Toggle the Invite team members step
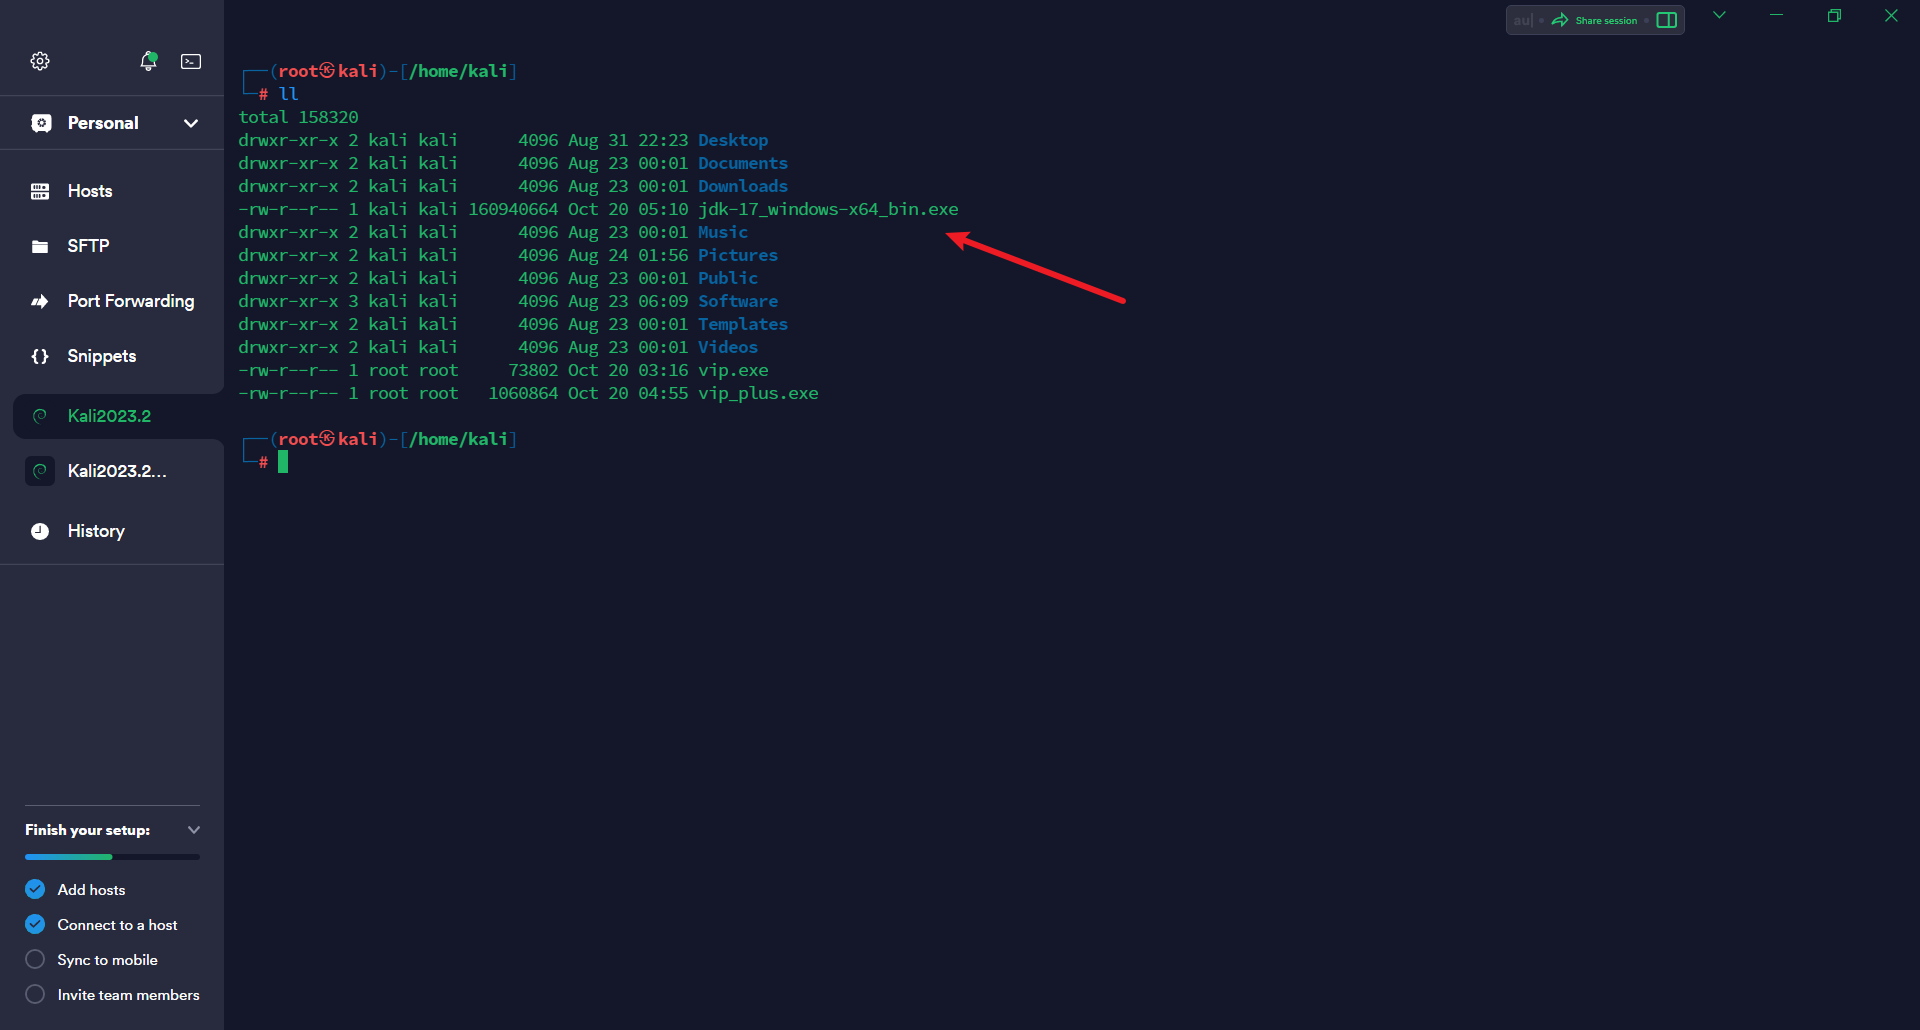1920x1030 pixels. pos(35,994)
